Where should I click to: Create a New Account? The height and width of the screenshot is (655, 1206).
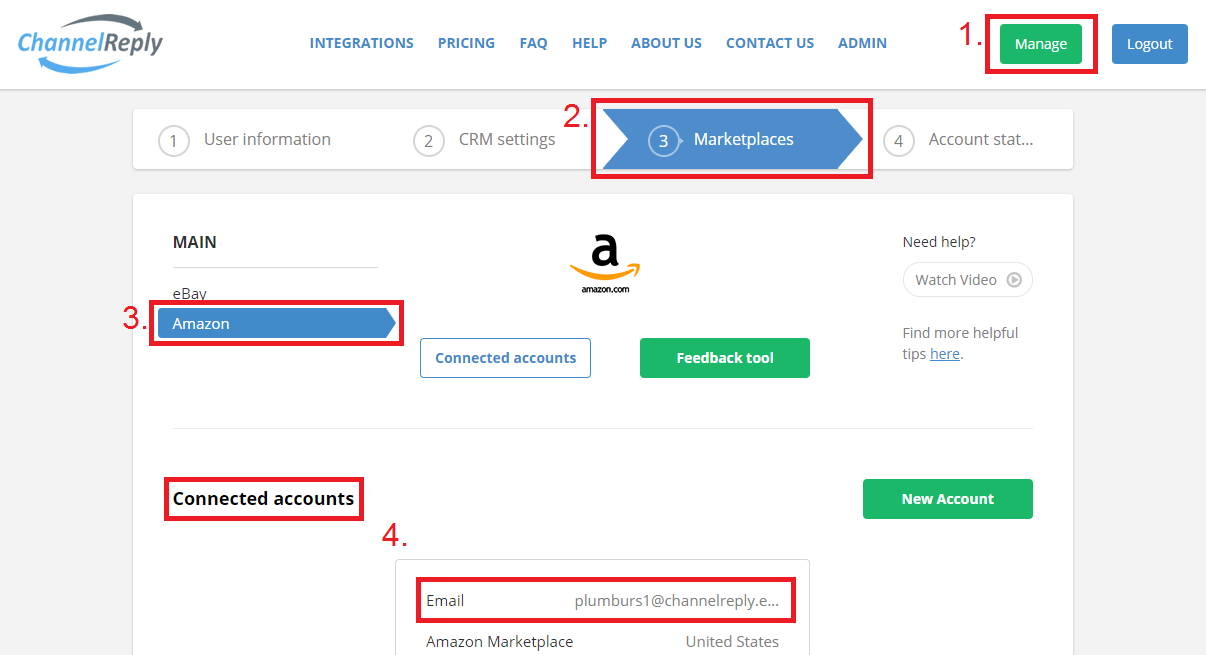point(947,498)
